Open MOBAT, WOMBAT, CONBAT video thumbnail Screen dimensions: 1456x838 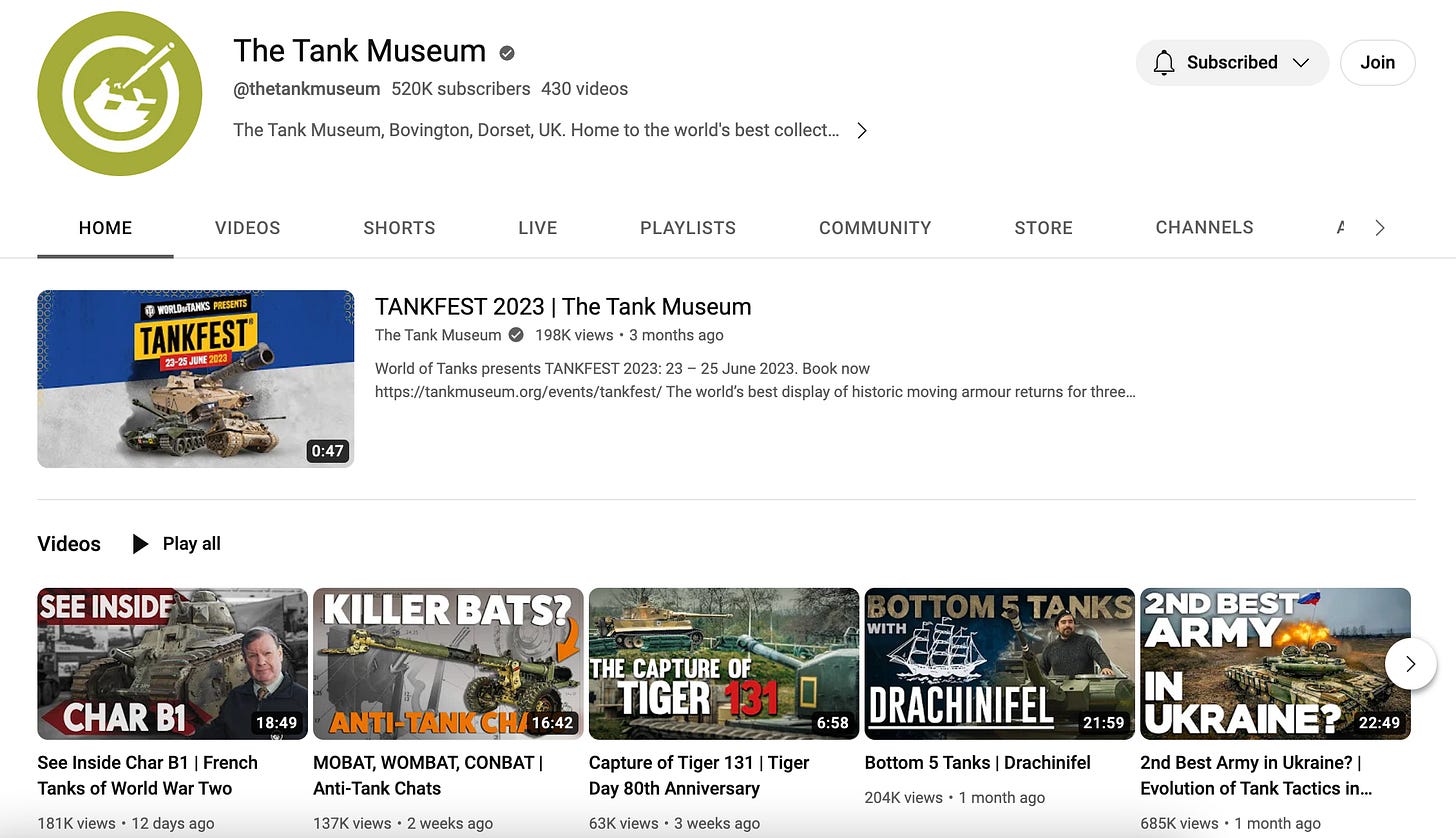click(448, 664)
